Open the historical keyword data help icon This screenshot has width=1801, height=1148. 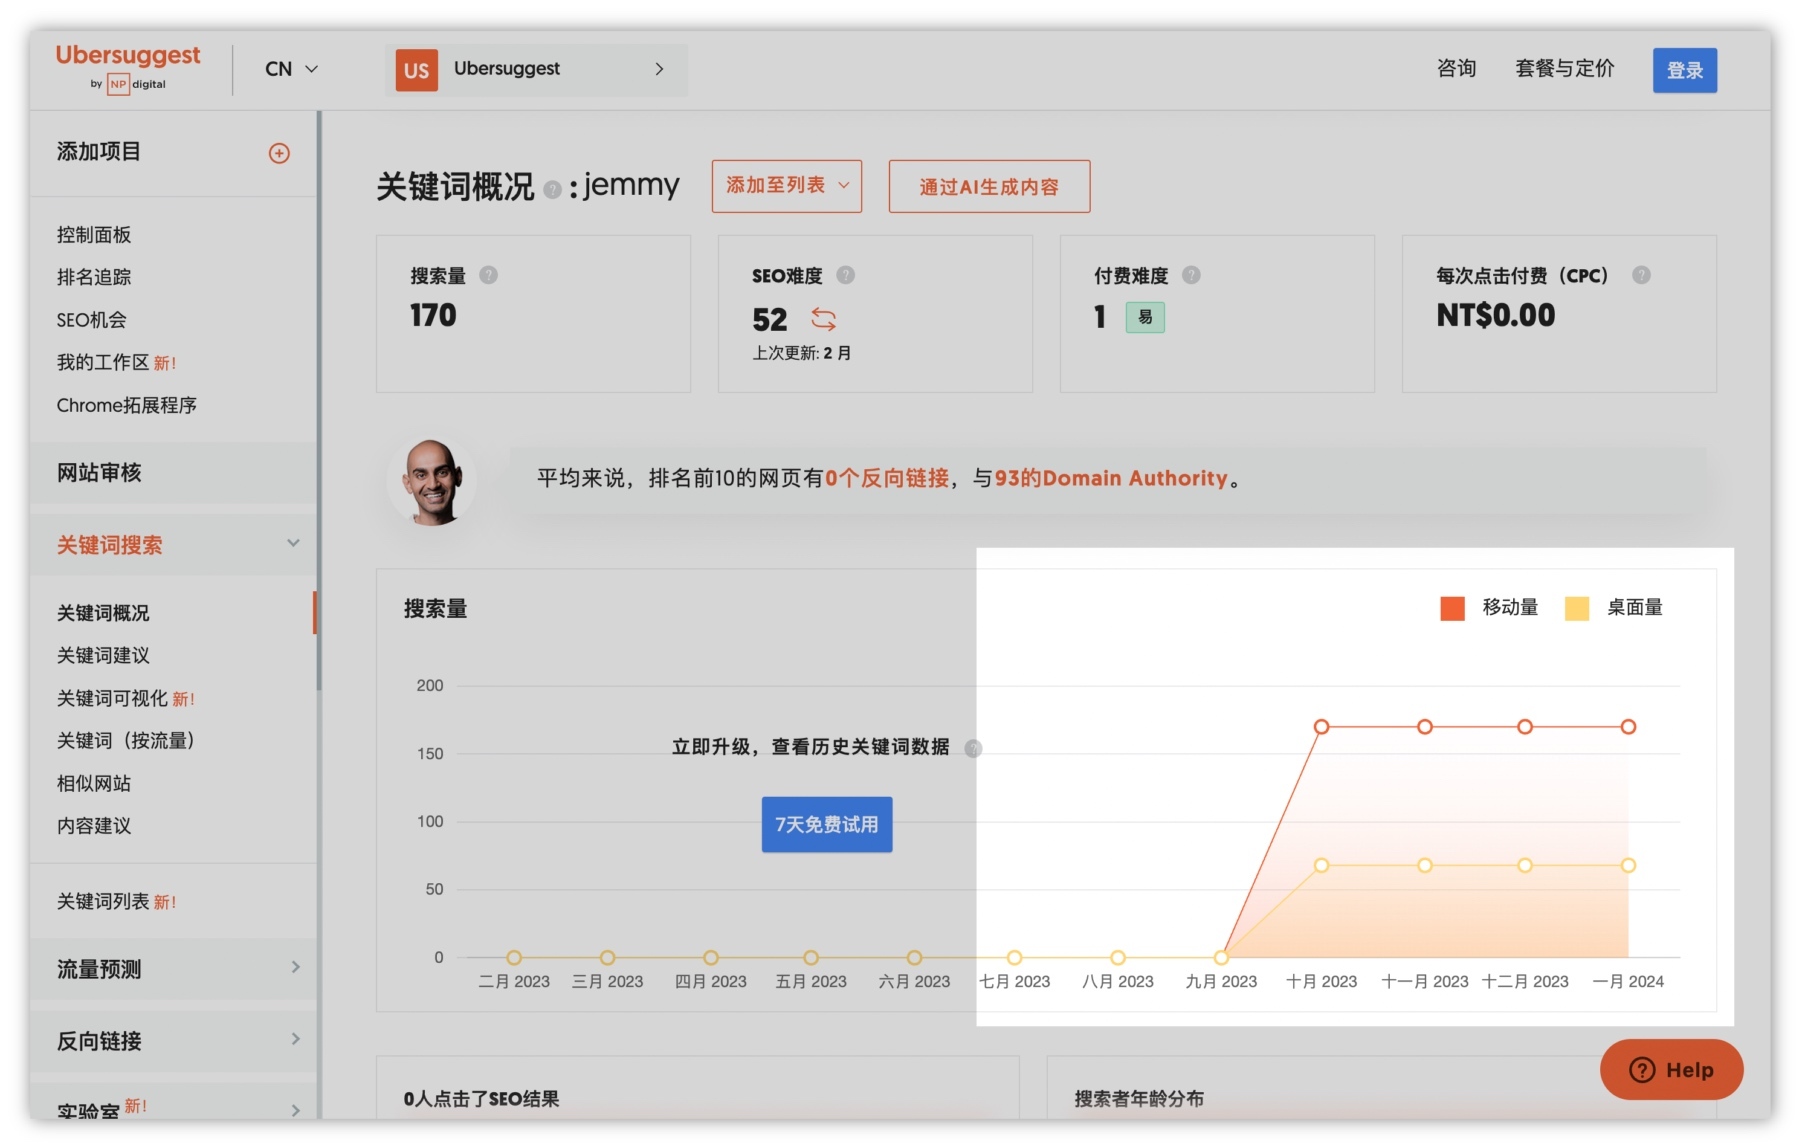971,748
